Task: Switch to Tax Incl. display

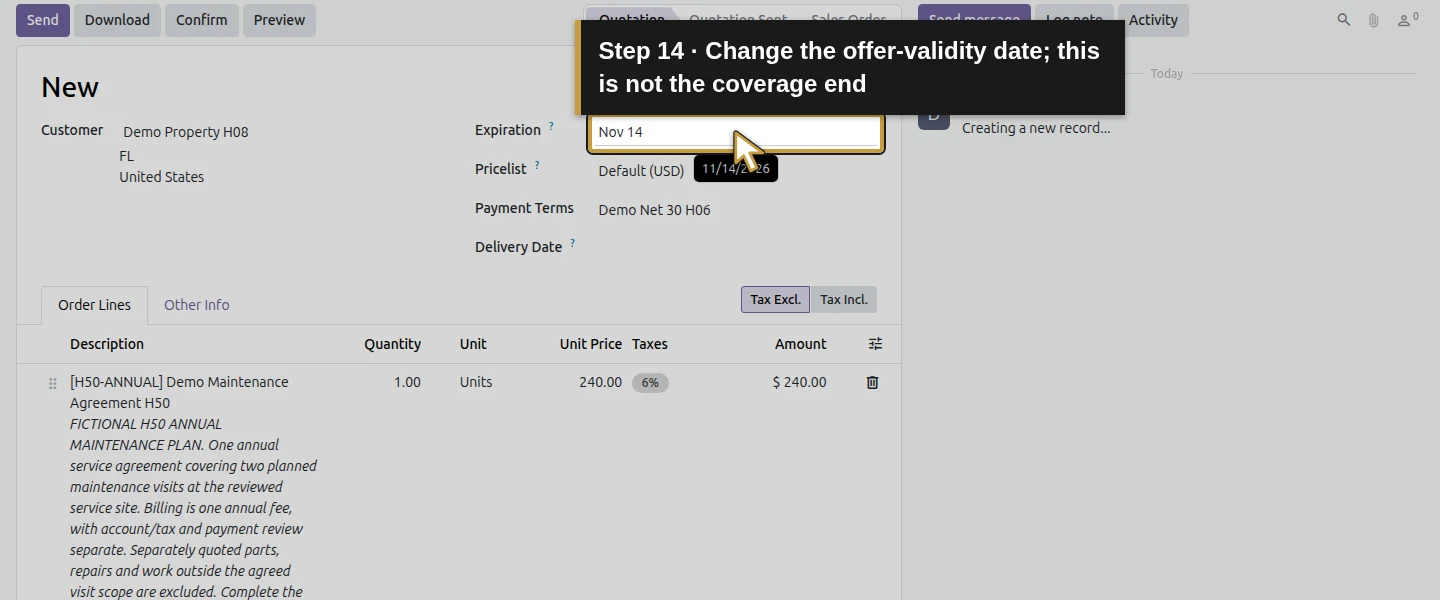Action: [843, 300]
